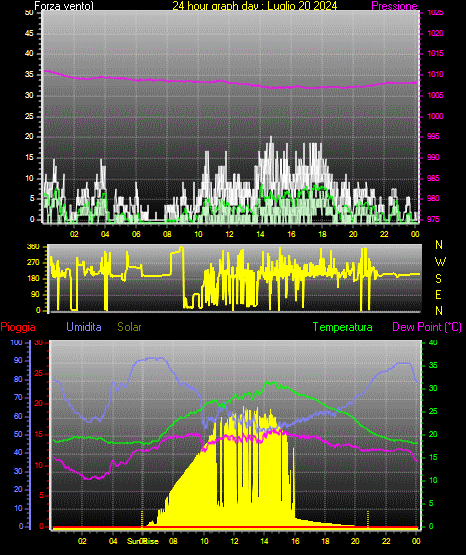The width and height of the screenshot is (466, 555).
Task: Click '995' on the pressure axis
Action: (433, 137)
